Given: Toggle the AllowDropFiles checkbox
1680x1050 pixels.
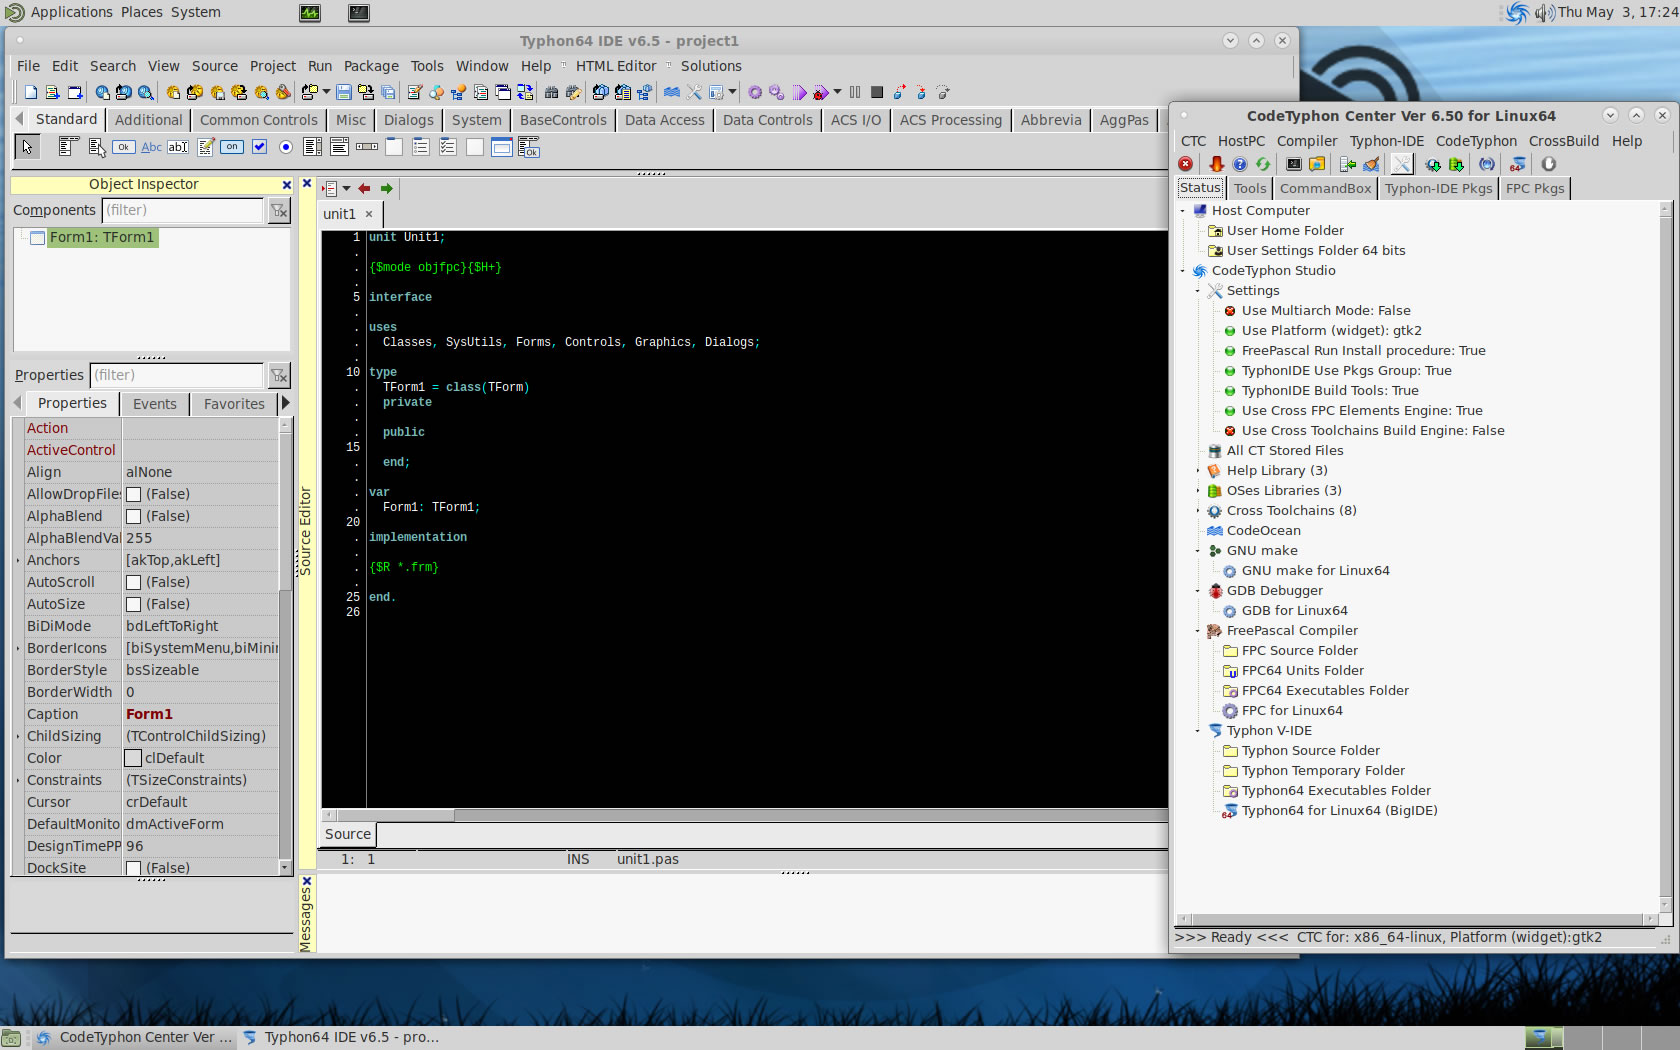Looking at the screenshot, I should click(x=134, y=494).
